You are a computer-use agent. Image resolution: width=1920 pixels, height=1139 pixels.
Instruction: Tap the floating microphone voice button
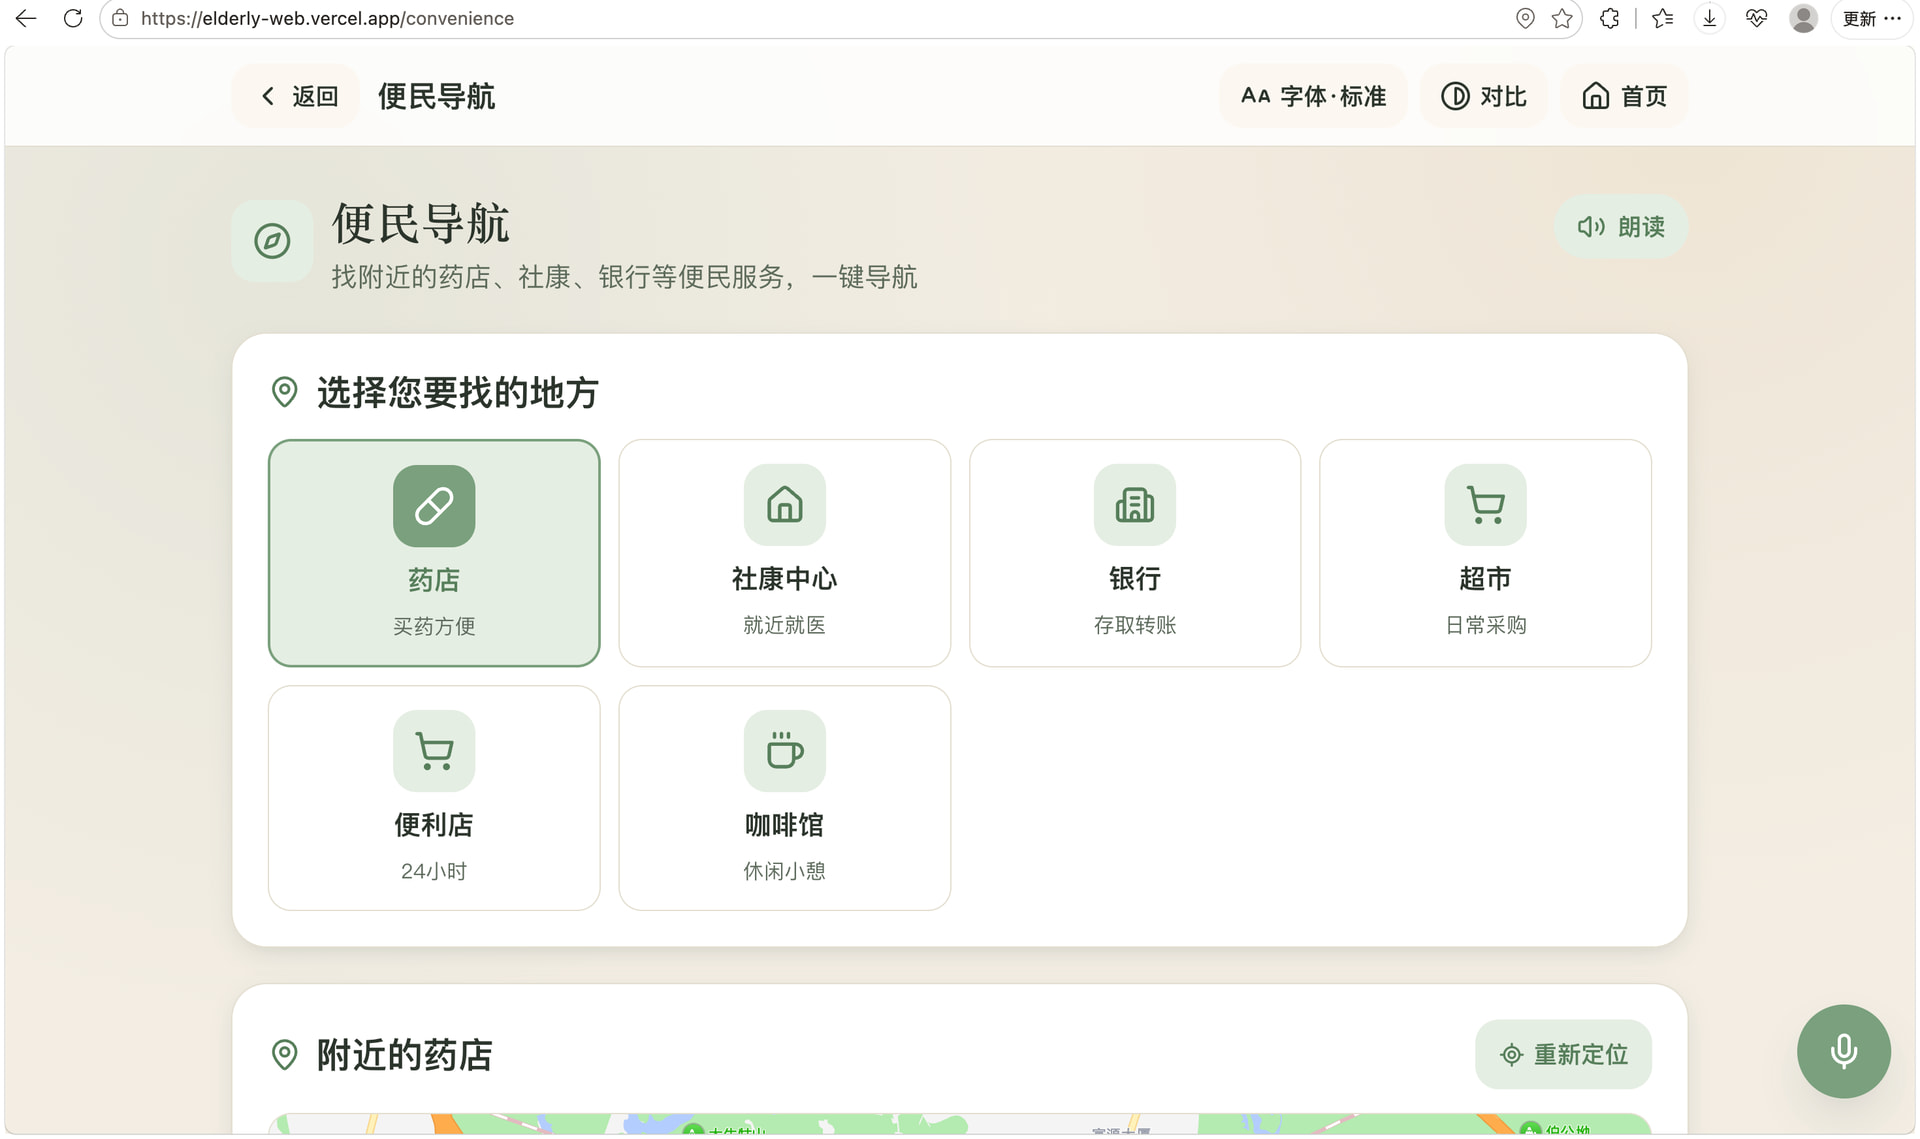pos(1843,1052)
